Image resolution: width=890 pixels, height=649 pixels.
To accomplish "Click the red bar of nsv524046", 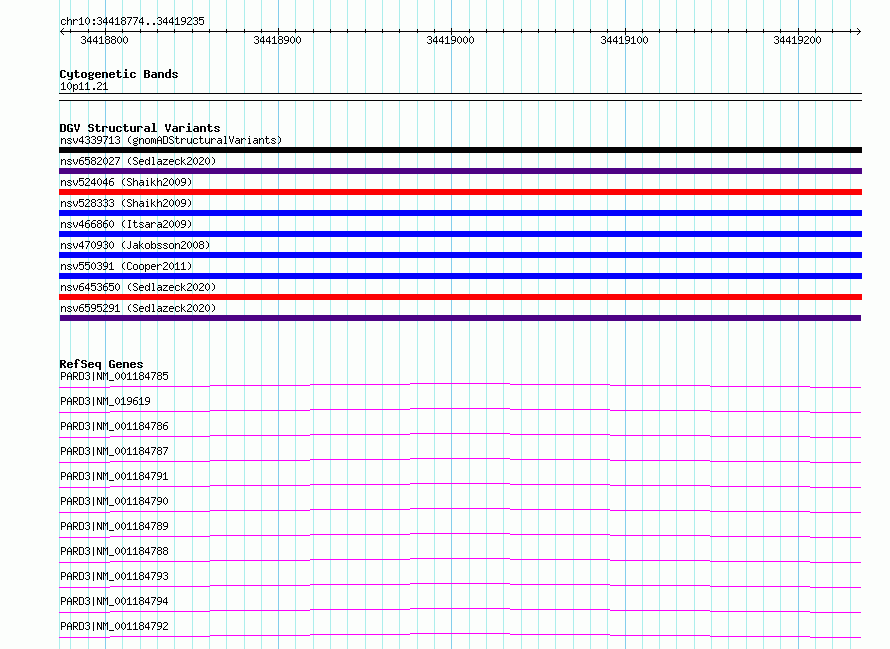I will click(x=460, y=192).
